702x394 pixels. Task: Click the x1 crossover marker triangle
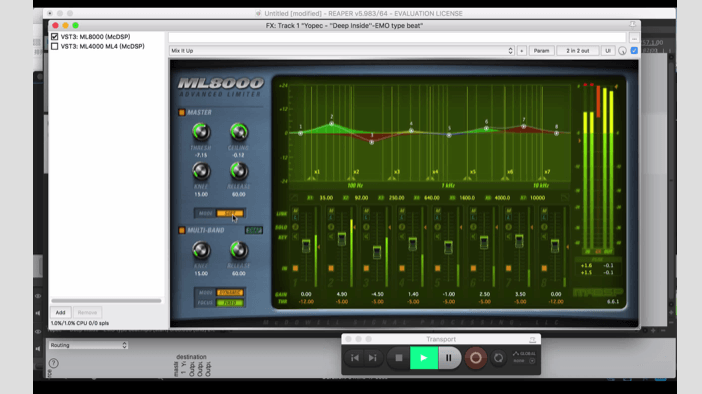[311, 178]
